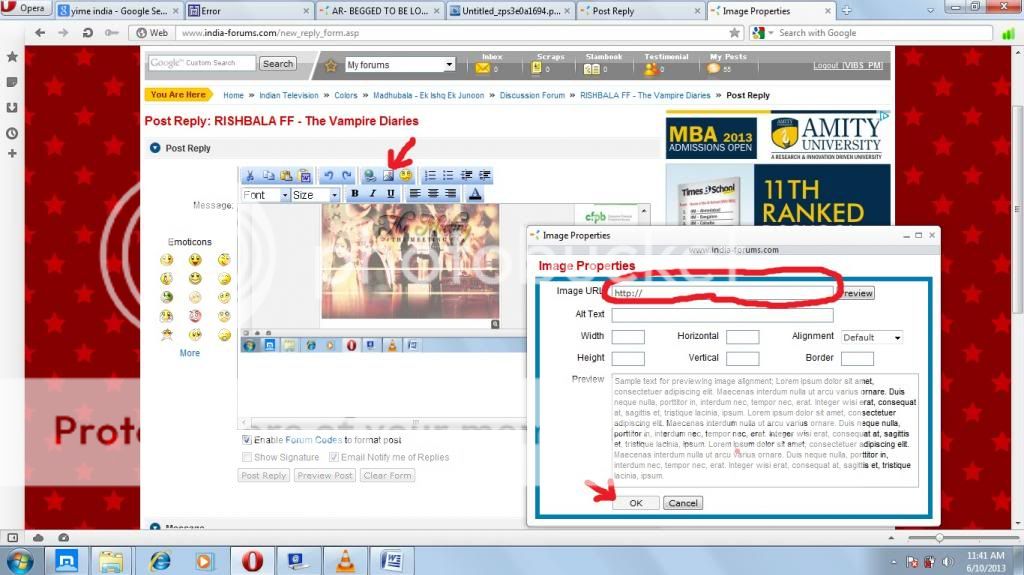Screen dimensions: 1024x575
Task: Click the Post Reply submit button
Action: point(264,476)
